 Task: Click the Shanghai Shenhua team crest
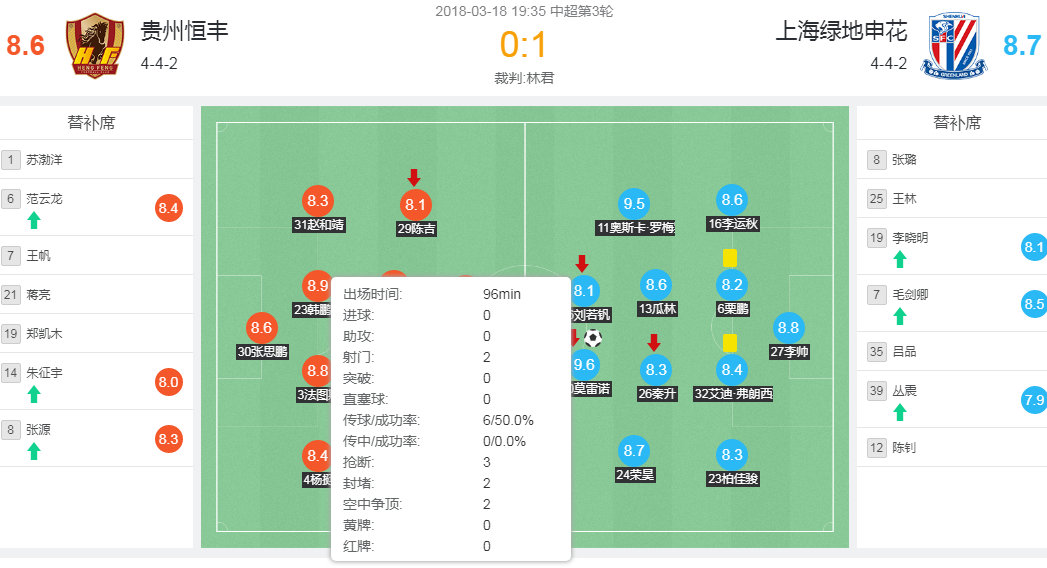pyautogui.click(x=954, y=46)
